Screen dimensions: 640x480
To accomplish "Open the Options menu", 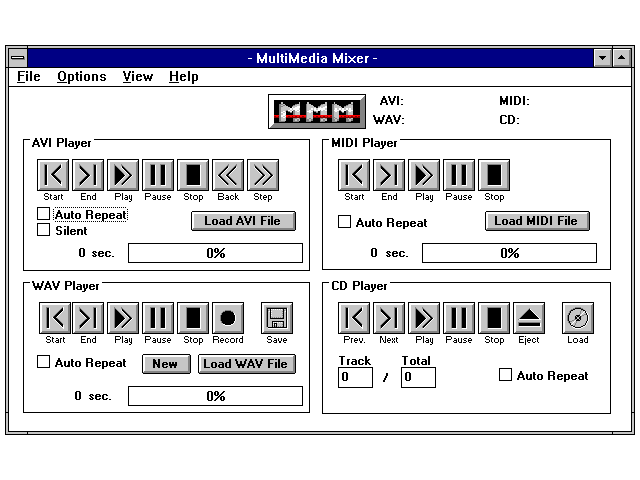I will [x=81, y=76].
